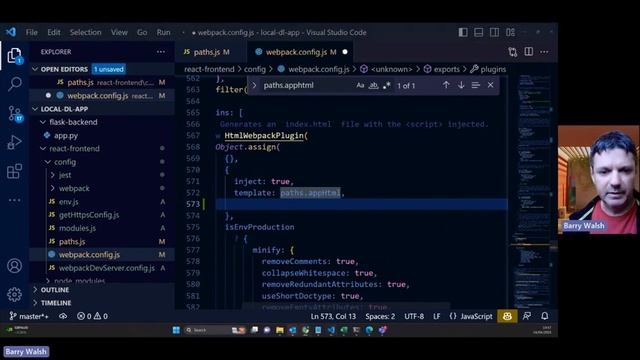Click the Synchronize Changes status icon
Viewport: 640px width, 360px height.
[x=63, y=316]
